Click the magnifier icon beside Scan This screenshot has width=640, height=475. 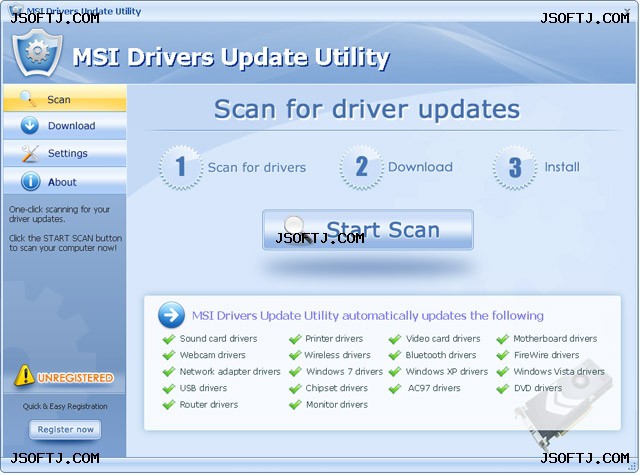[28, 99]
